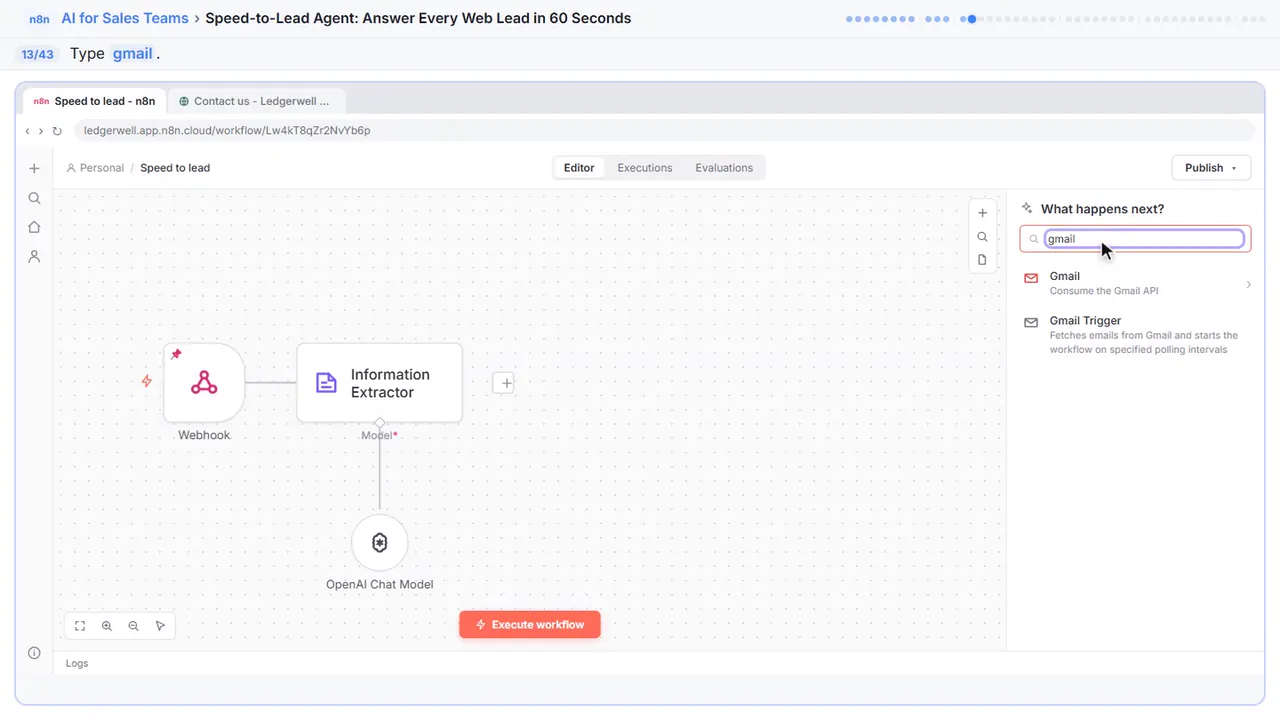Click the plus button at canvas top-right
The image size is (1280, 720).
tap(982, 213)
